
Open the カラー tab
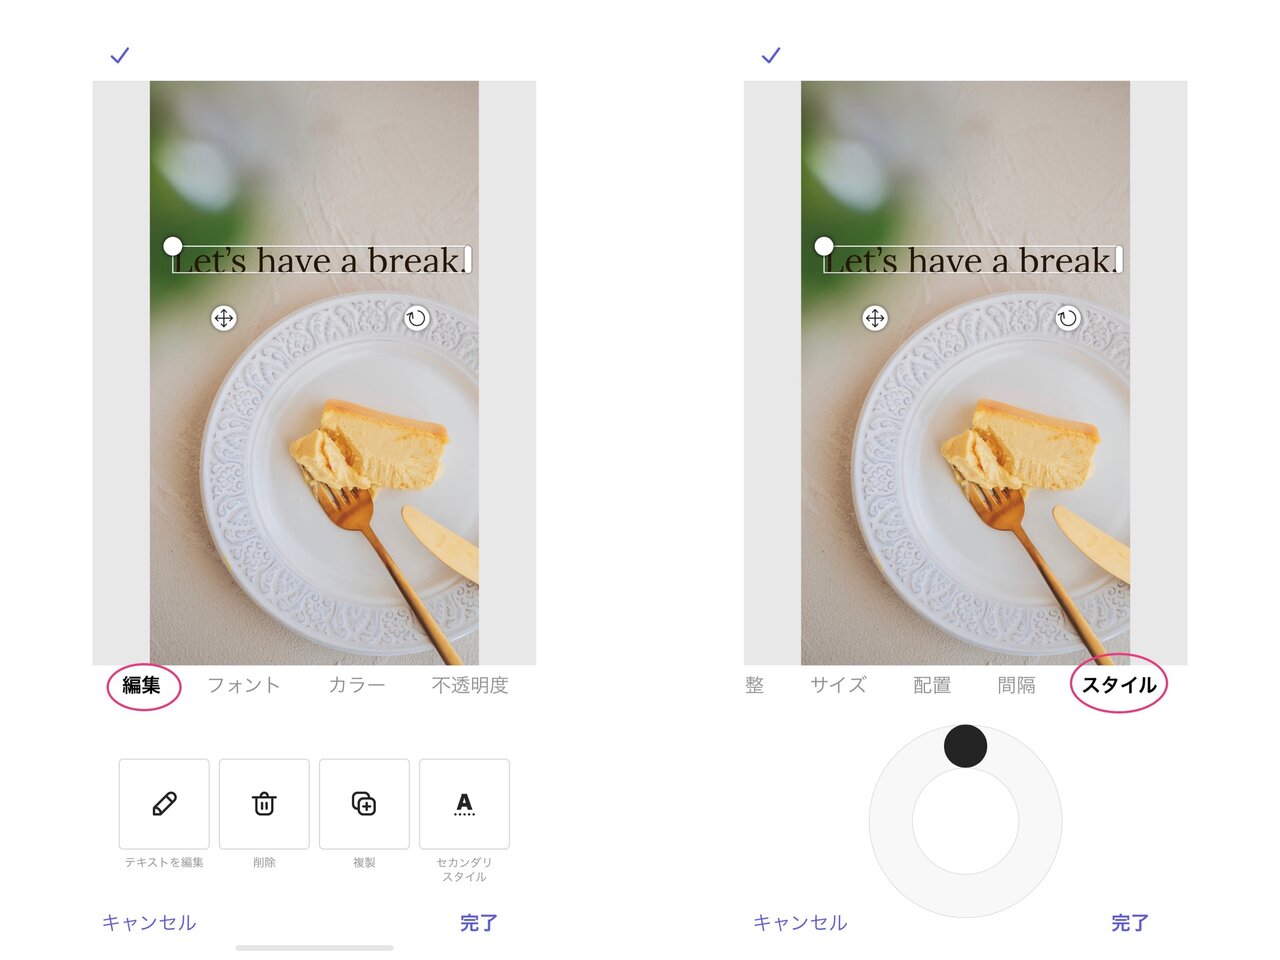pos(357,685)
